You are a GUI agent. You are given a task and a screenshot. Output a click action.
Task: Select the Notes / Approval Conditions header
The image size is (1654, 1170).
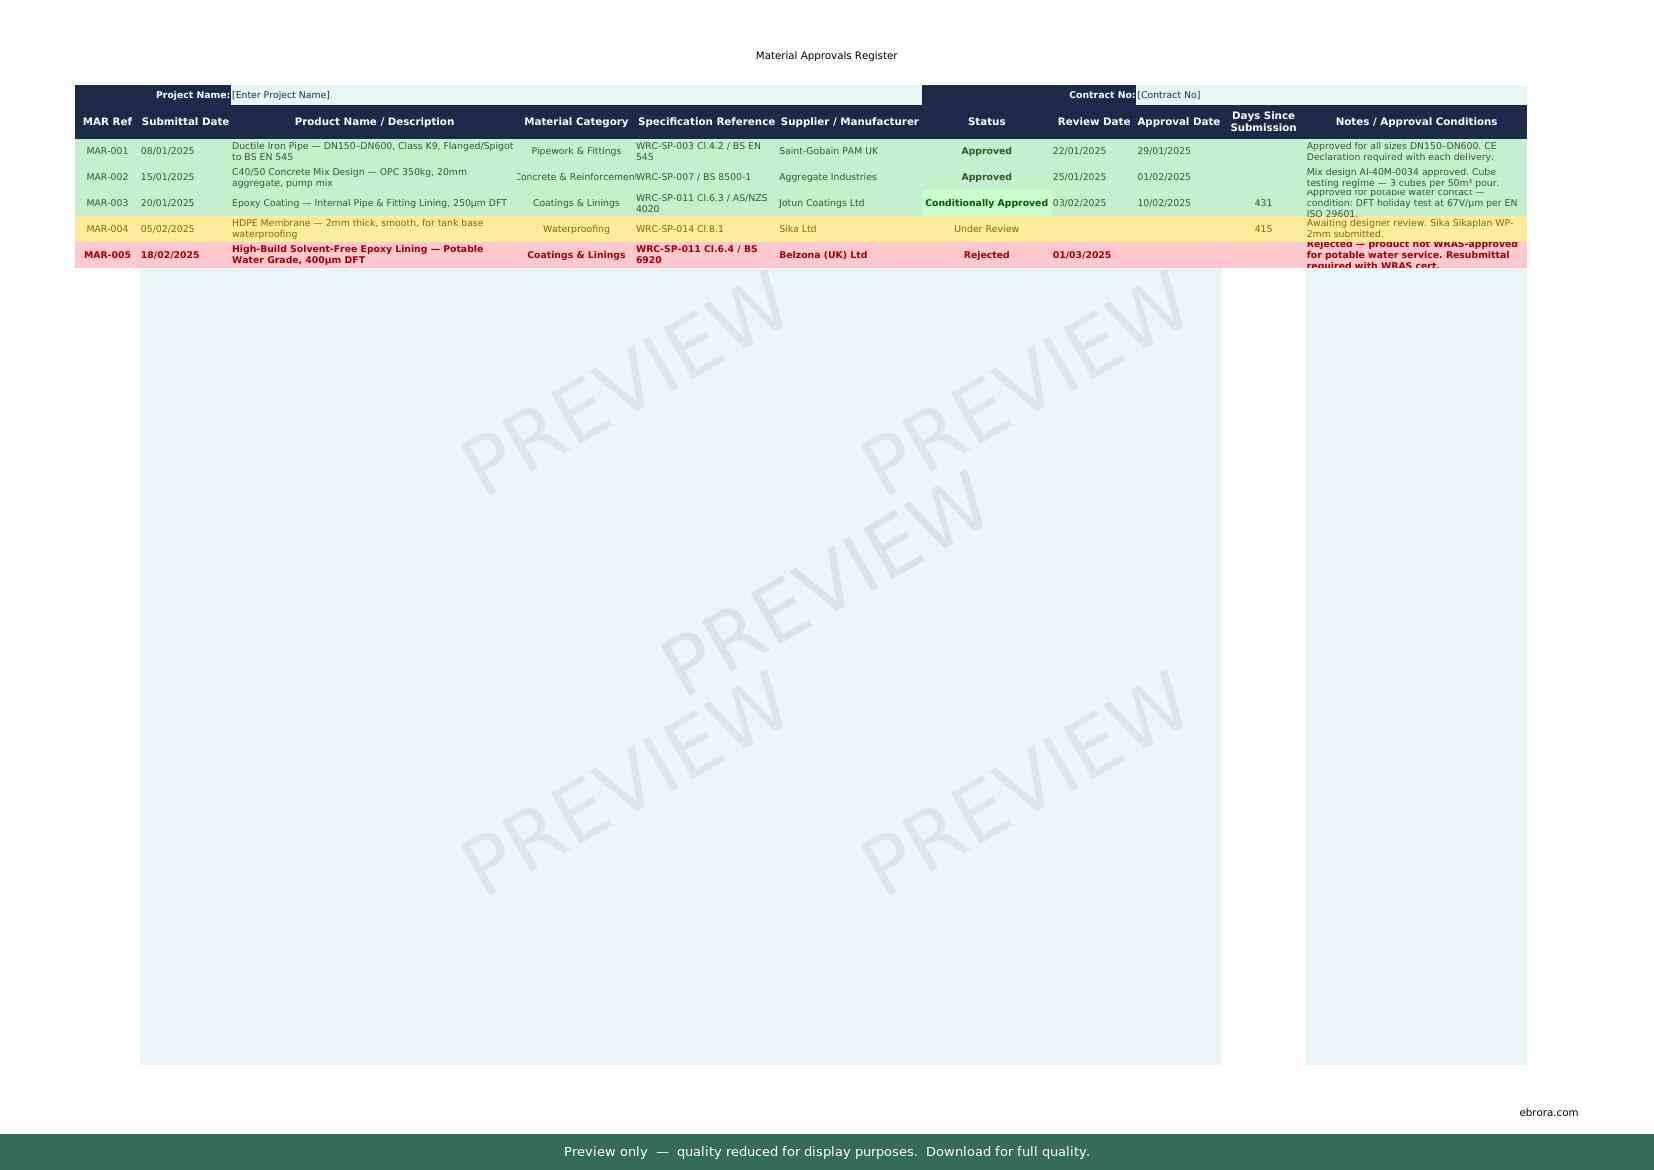click(1415, 122)
